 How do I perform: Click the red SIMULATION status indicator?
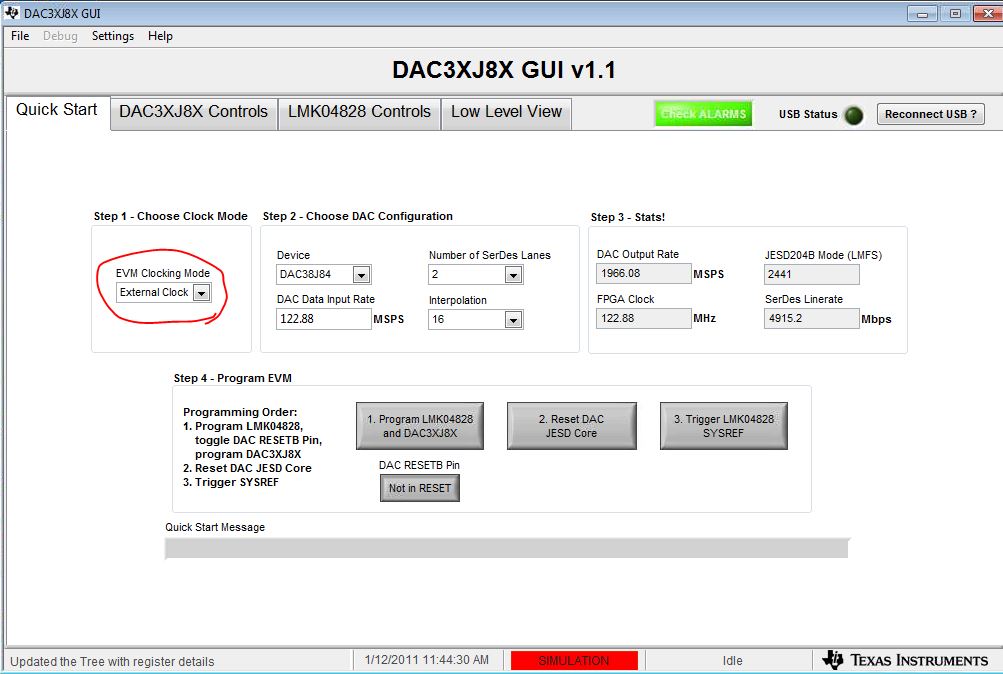pyautogui.click(x=574, y=661)
